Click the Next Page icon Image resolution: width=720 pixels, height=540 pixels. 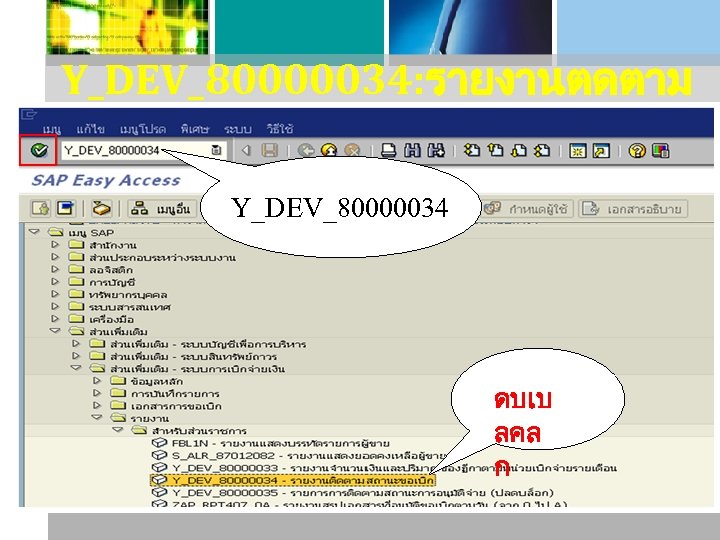[519, 150]
